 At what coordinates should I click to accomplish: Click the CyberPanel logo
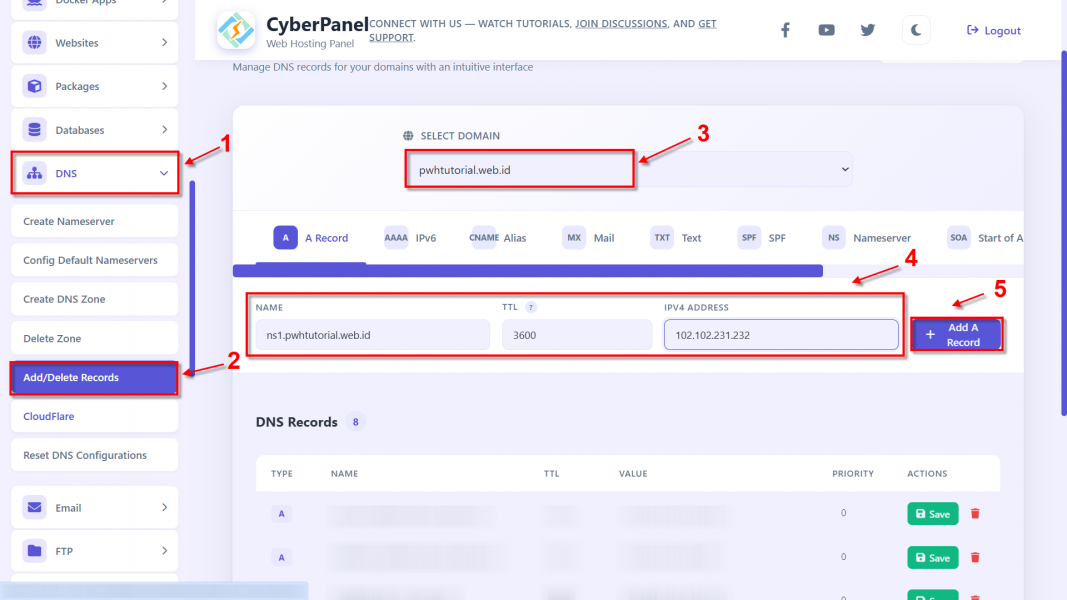tap(235, 30)
